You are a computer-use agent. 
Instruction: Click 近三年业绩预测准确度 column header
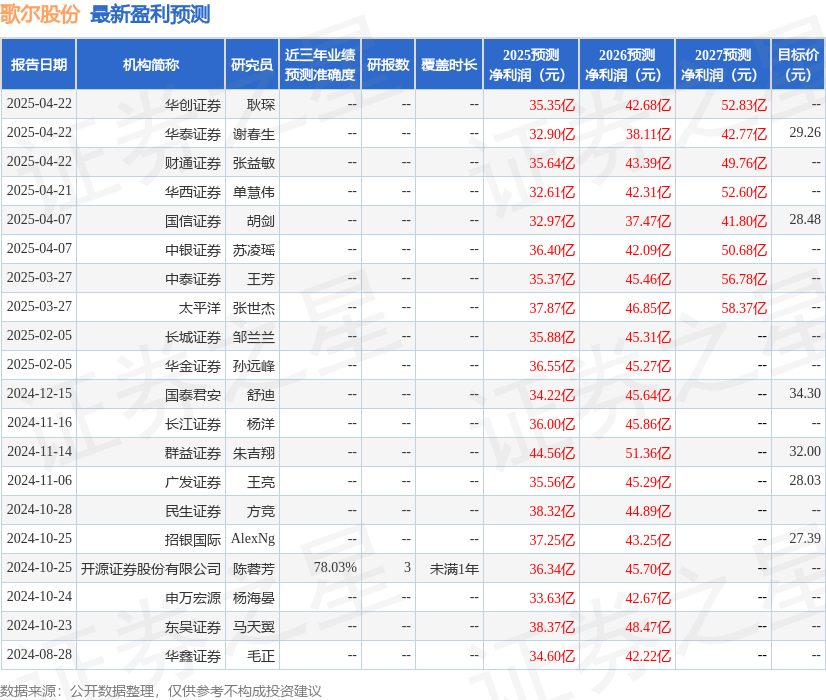pyautogui.click(x=319, y=65)
